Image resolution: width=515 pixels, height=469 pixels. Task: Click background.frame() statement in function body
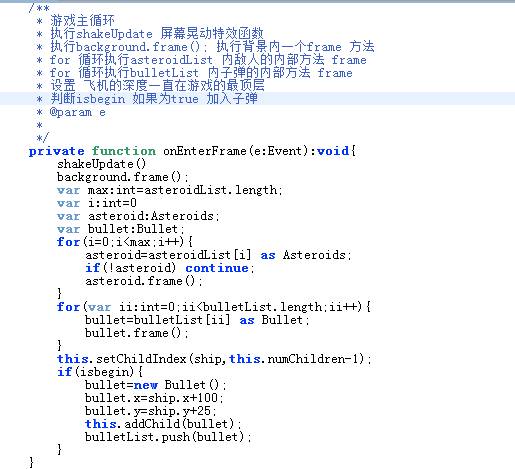point(123,177)
